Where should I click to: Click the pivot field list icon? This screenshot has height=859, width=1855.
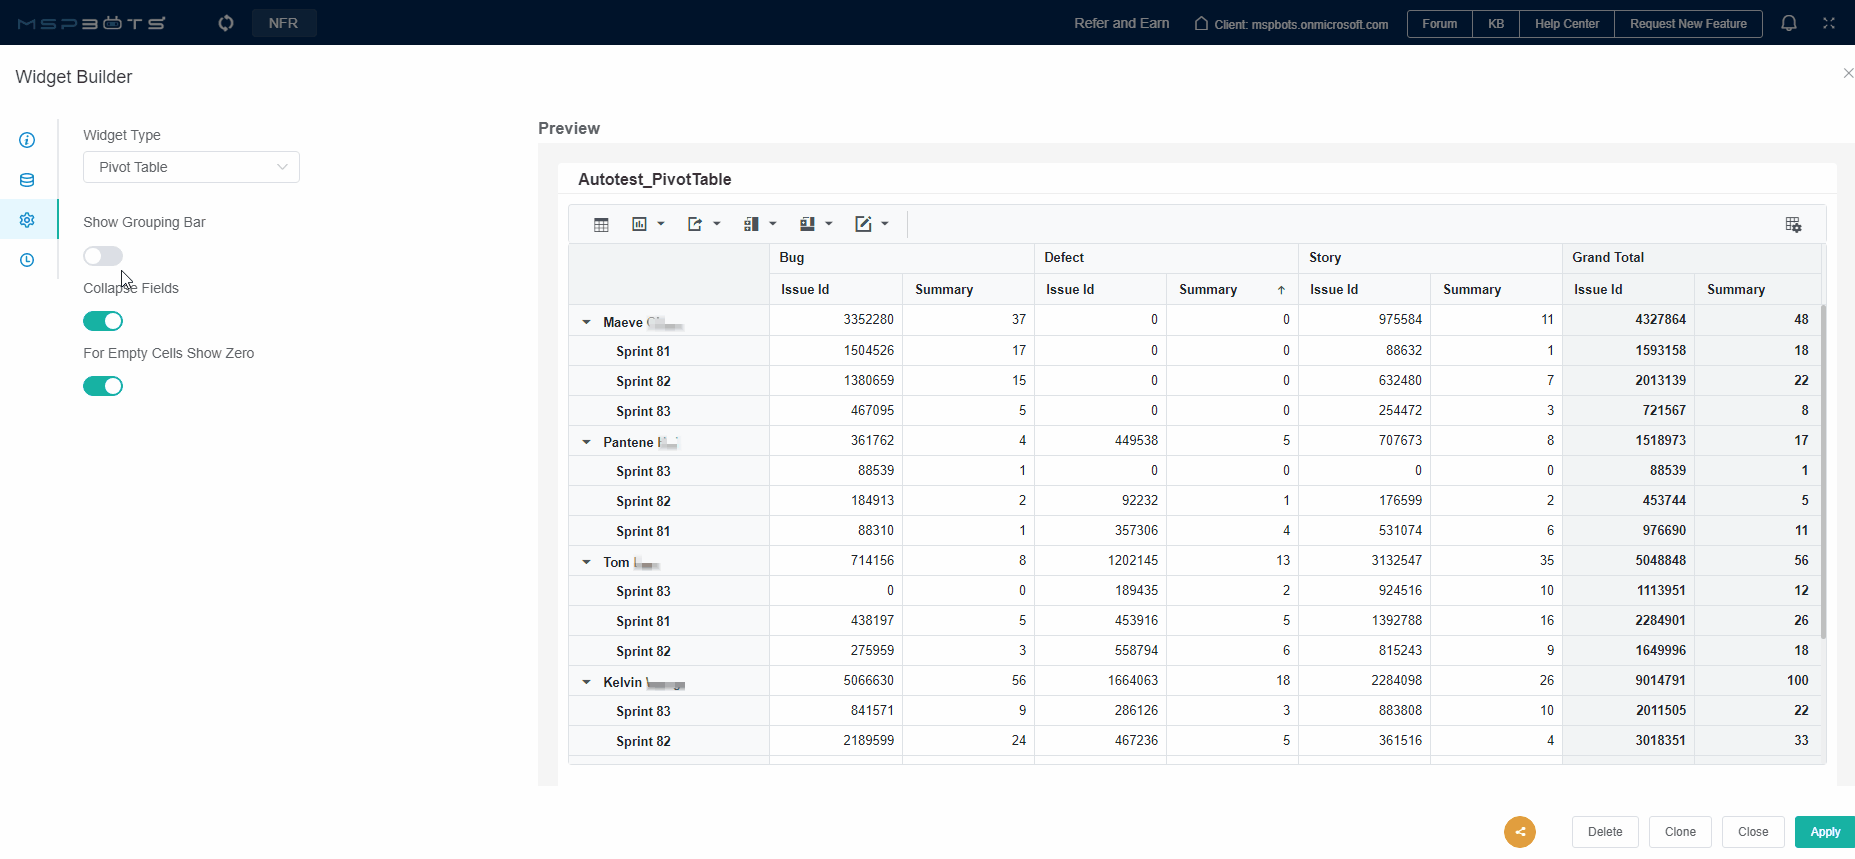point(1793,225)
